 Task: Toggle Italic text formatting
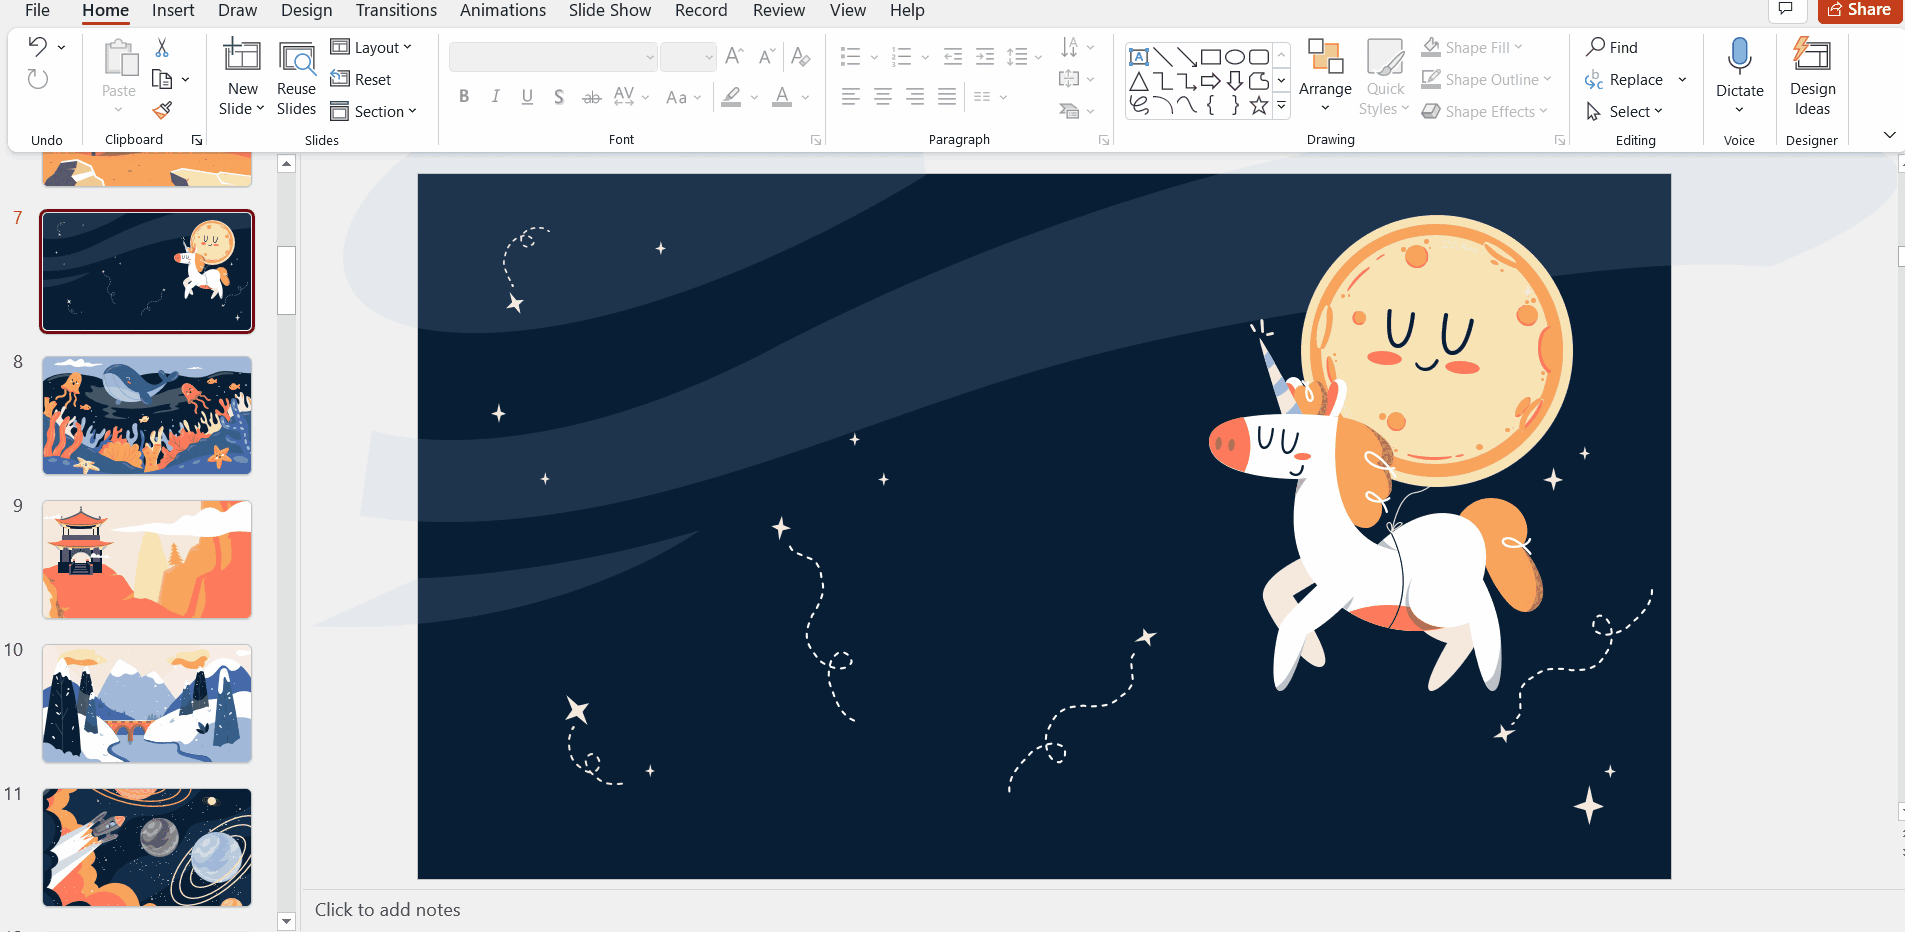[x=495, y=97]
